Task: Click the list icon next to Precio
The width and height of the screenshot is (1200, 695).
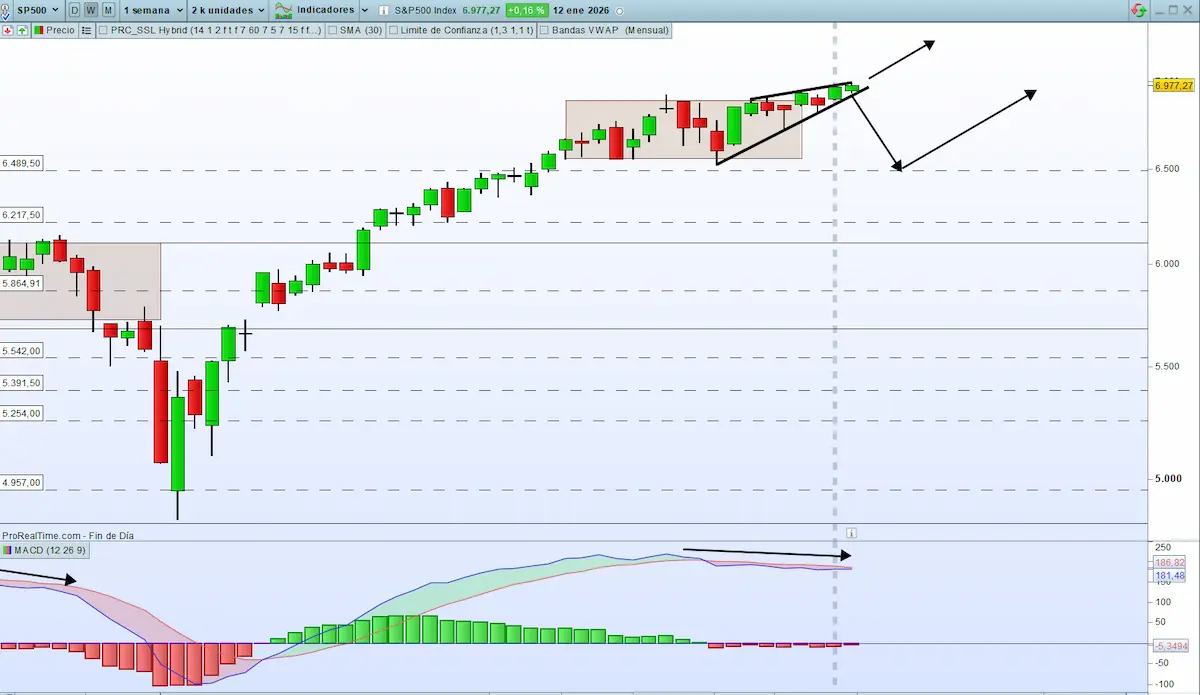Action: click(x=86, y=30)
